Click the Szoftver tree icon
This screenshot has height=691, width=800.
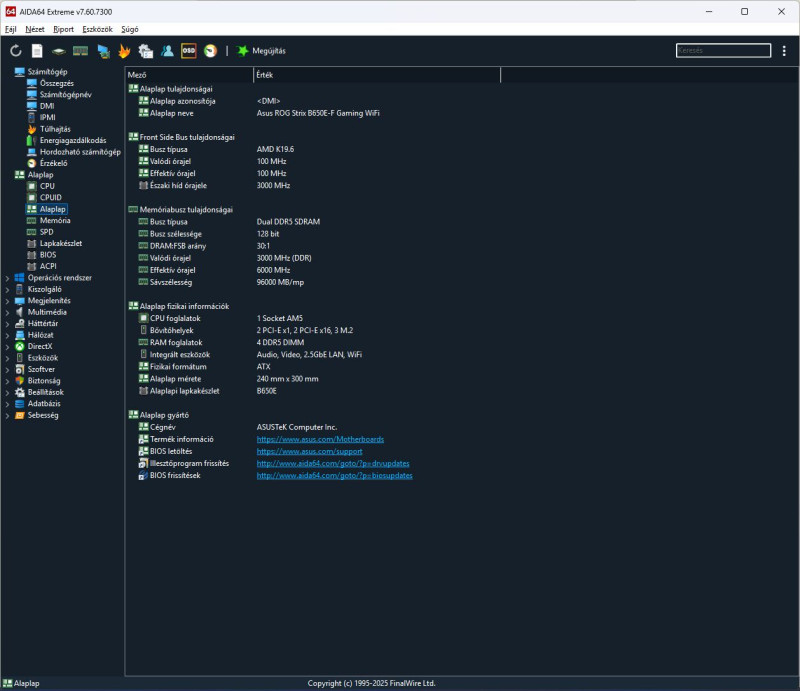[19, 369]
